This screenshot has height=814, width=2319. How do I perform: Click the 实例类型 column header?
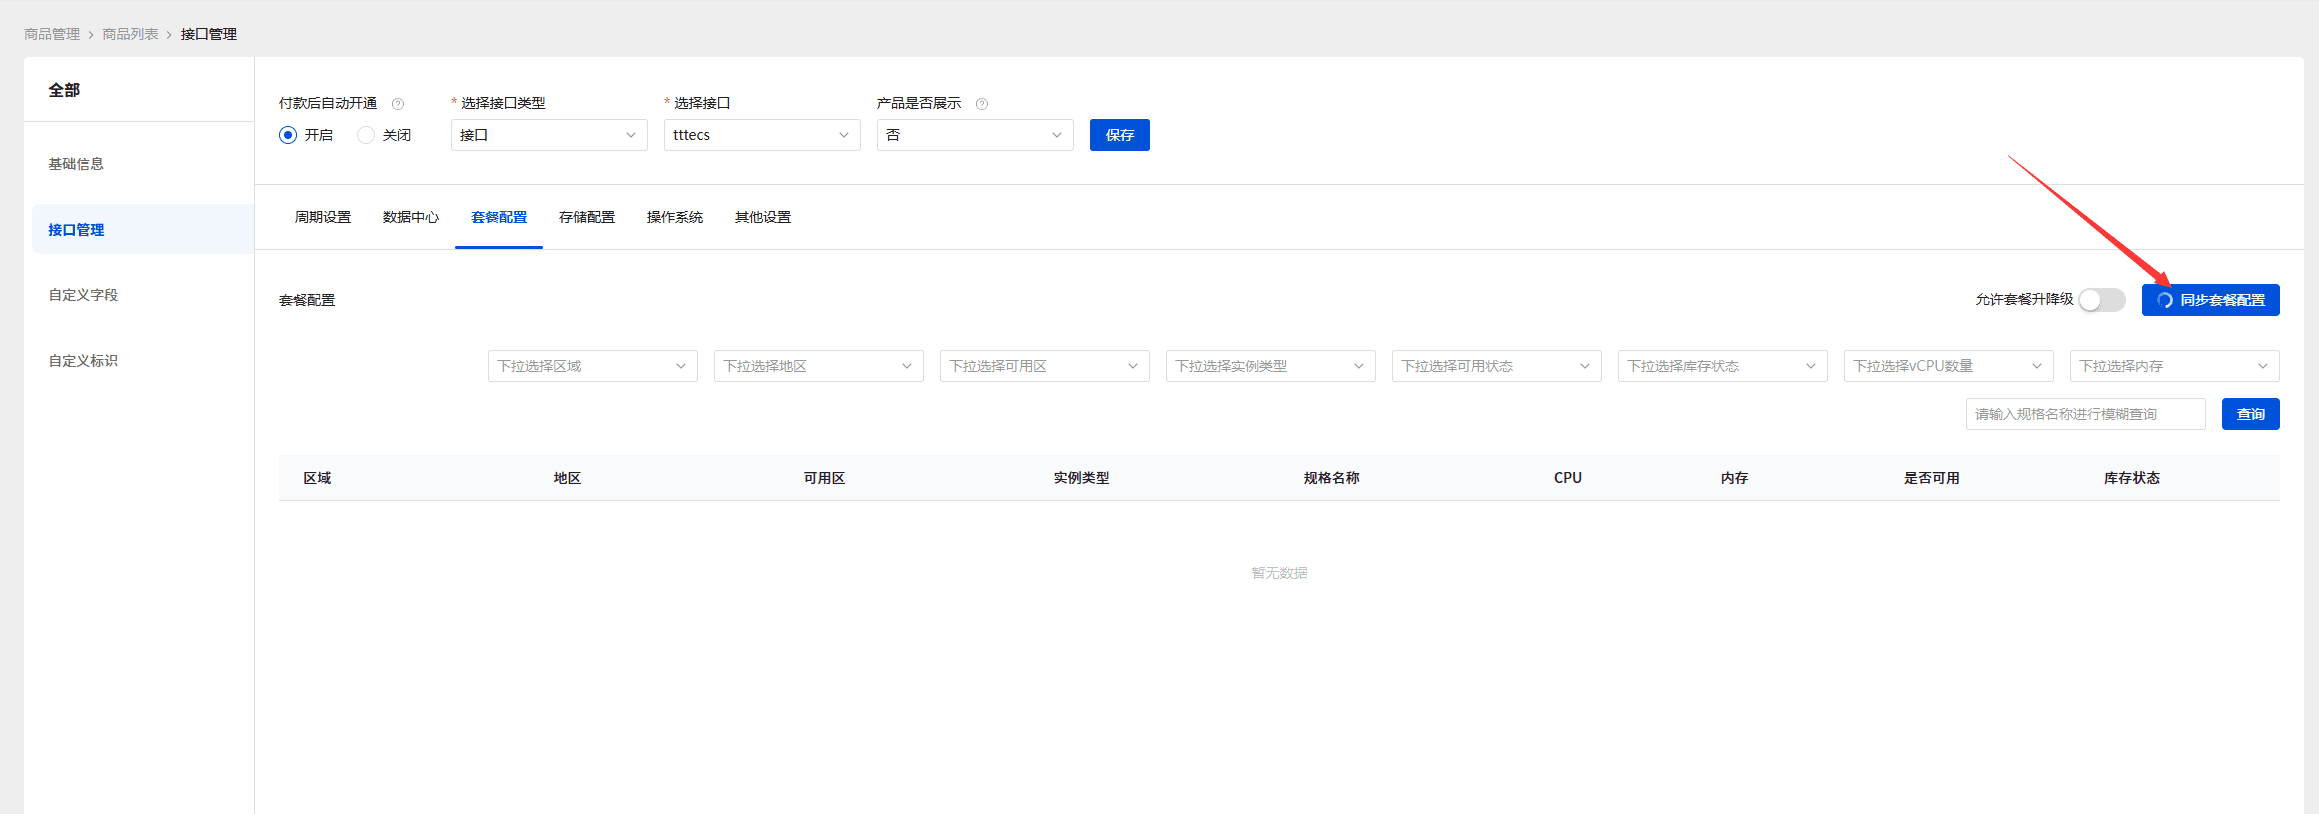point(1081,478)
